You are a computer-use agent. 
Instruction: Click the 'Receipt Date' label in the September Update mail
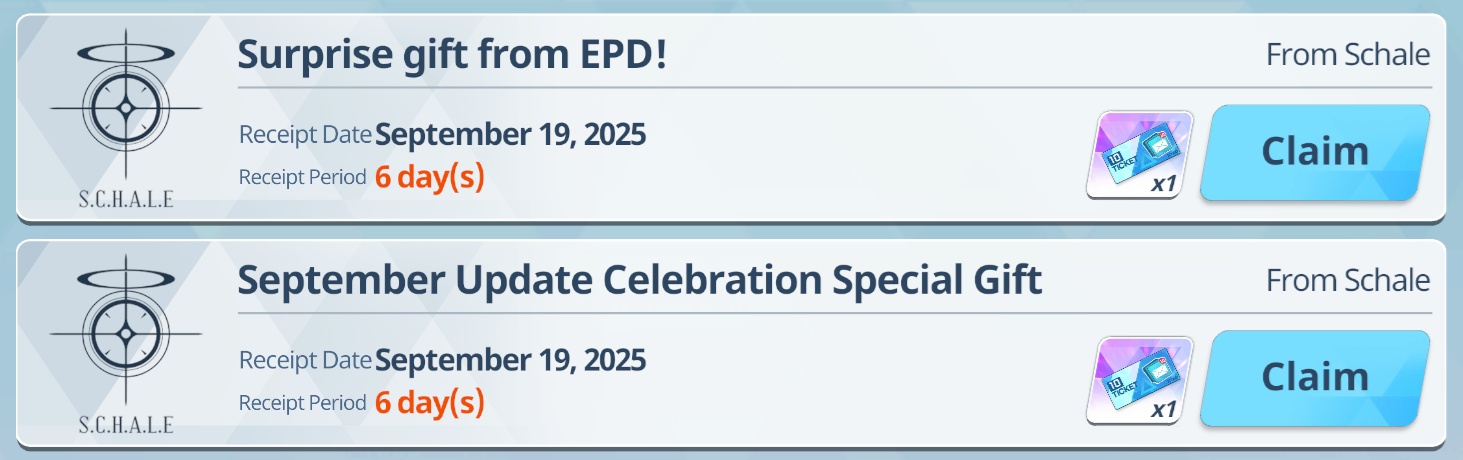pos(305,361)
